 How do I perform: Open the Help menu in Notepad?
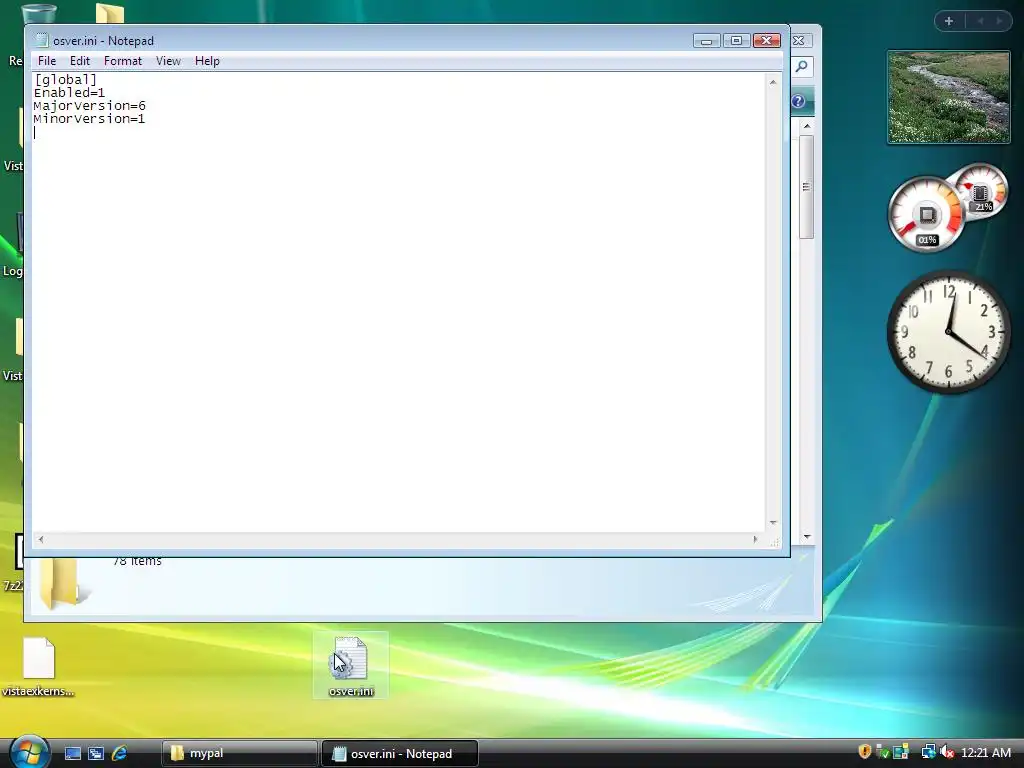tap(207, 61)
